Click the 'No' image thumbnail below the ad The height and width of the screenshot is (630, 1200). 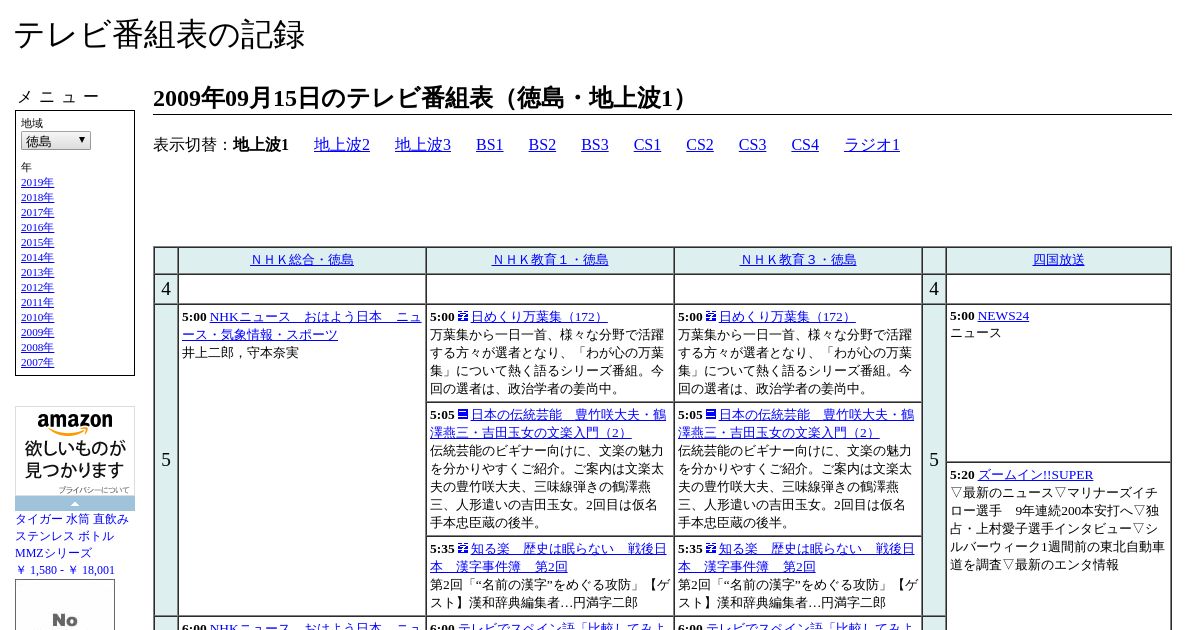click(x=65, y=610)
